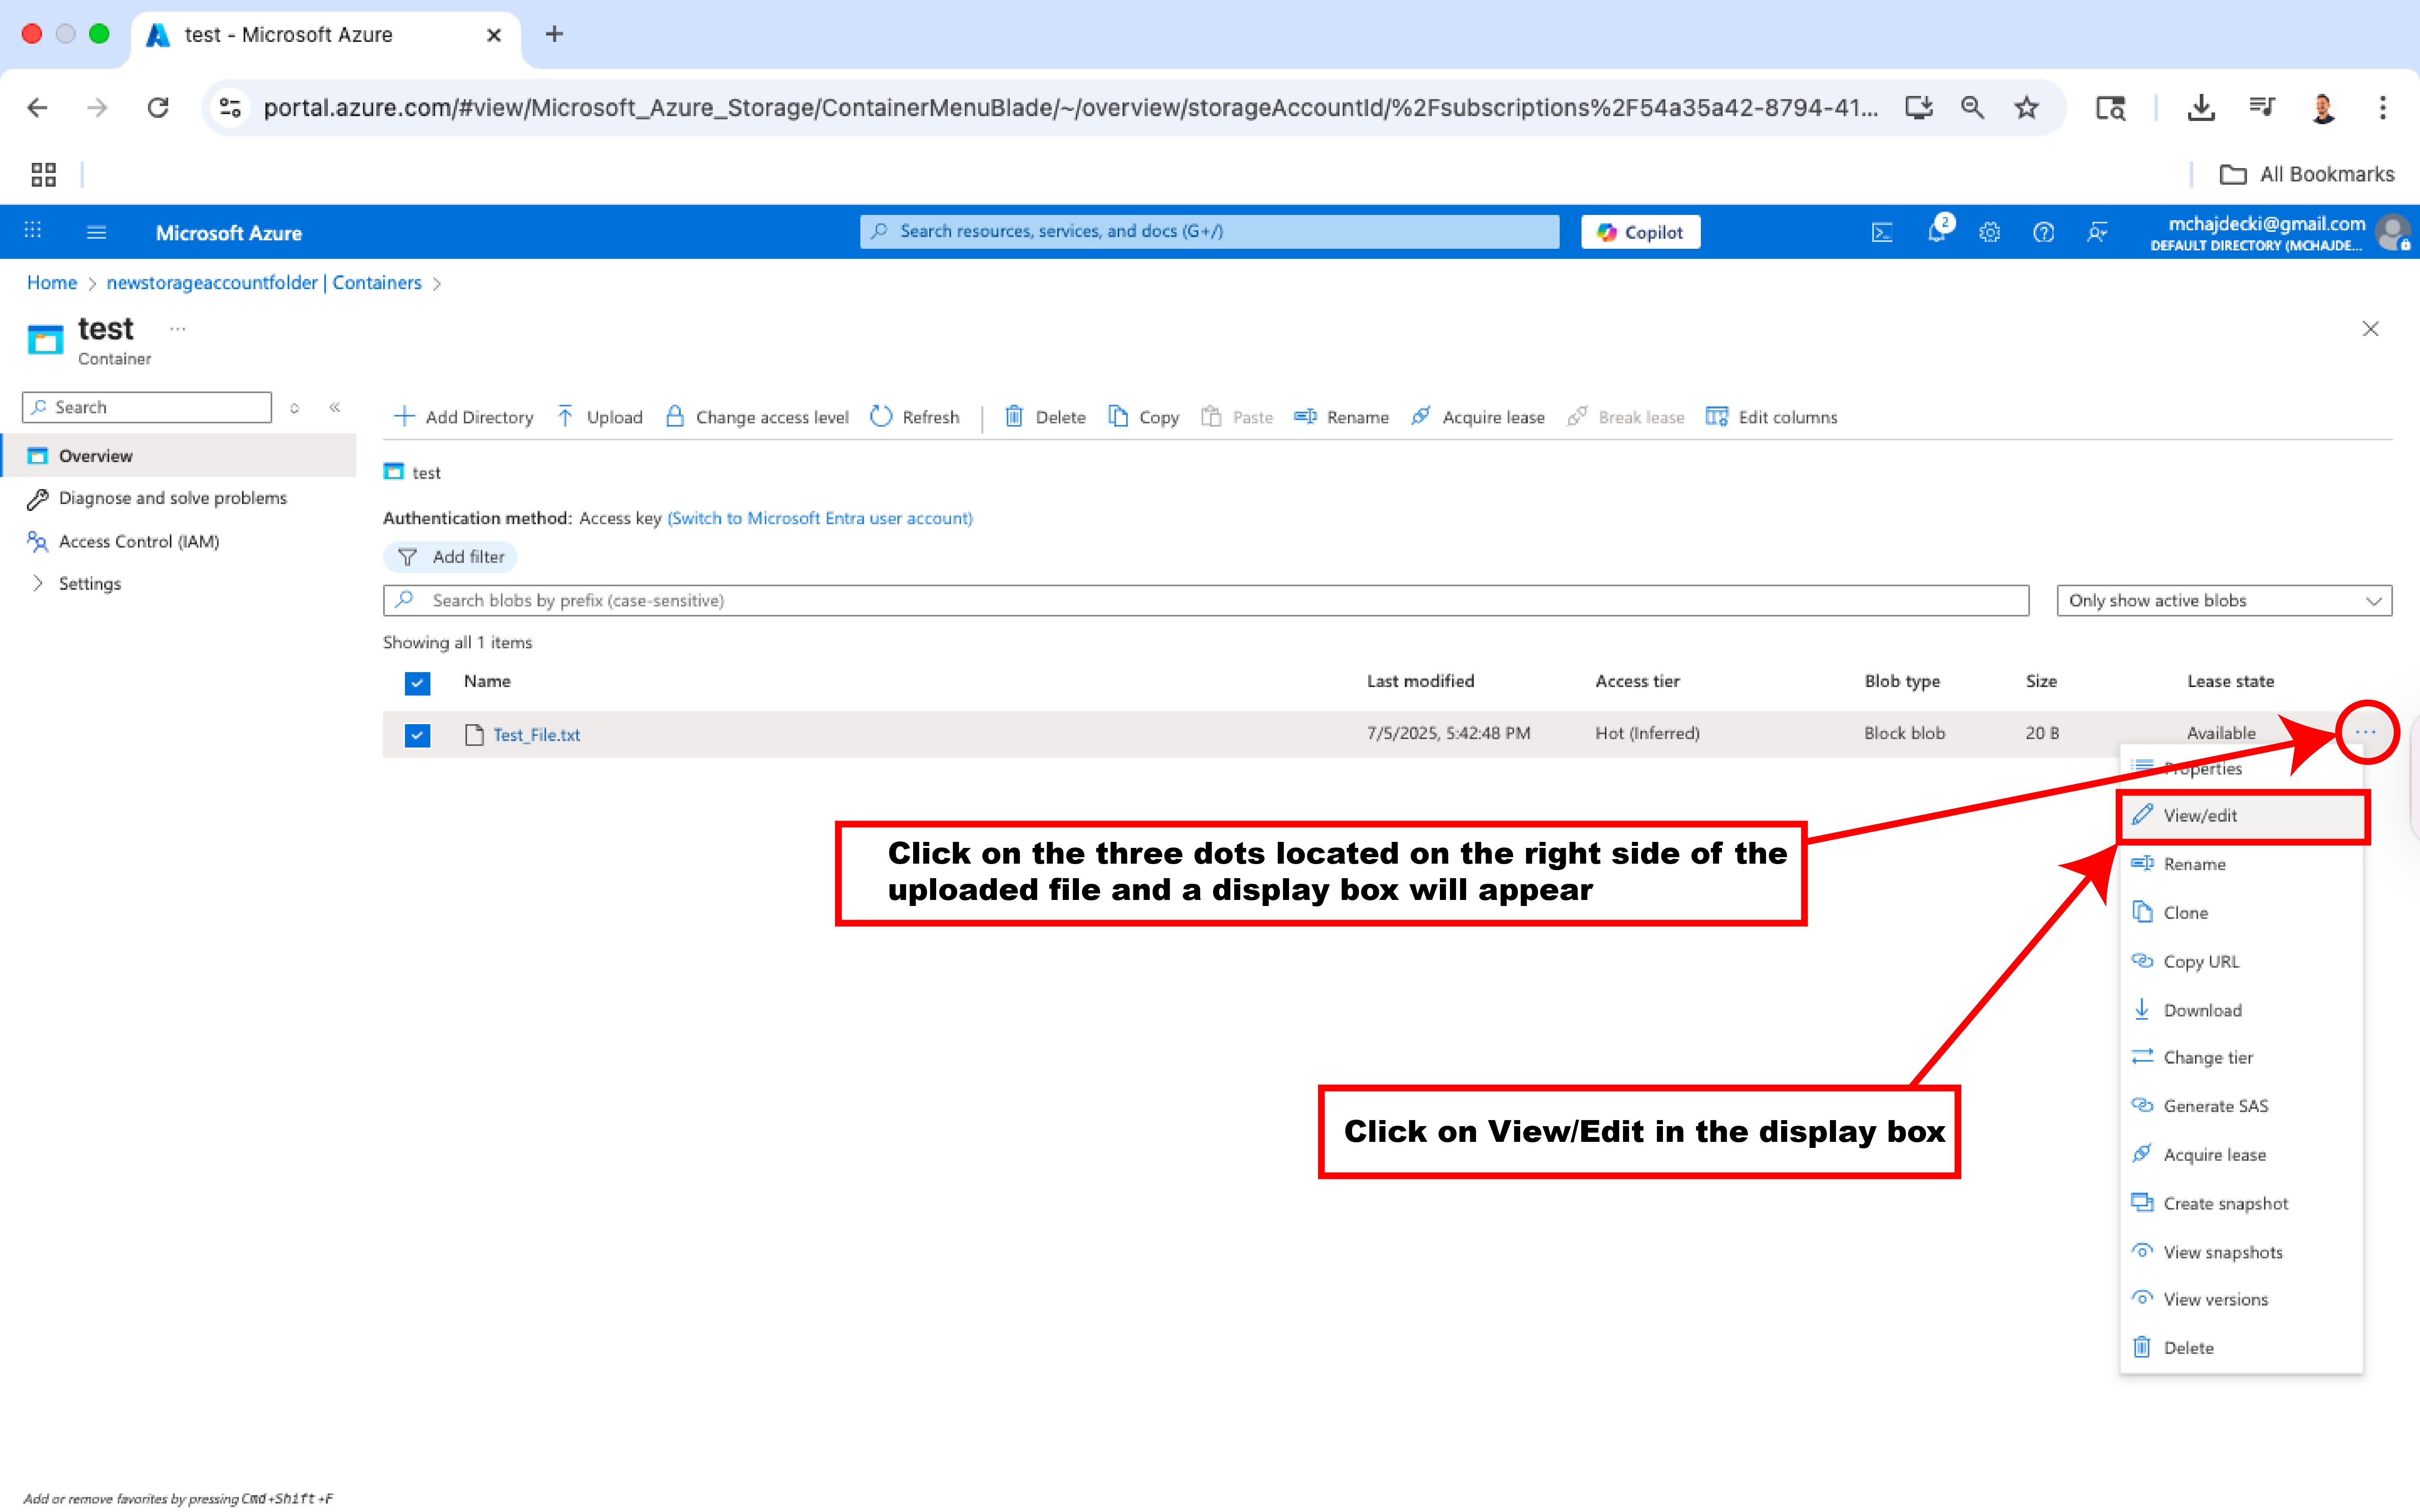Choose Generate SAS from the context menu

coord(2242,1106)
